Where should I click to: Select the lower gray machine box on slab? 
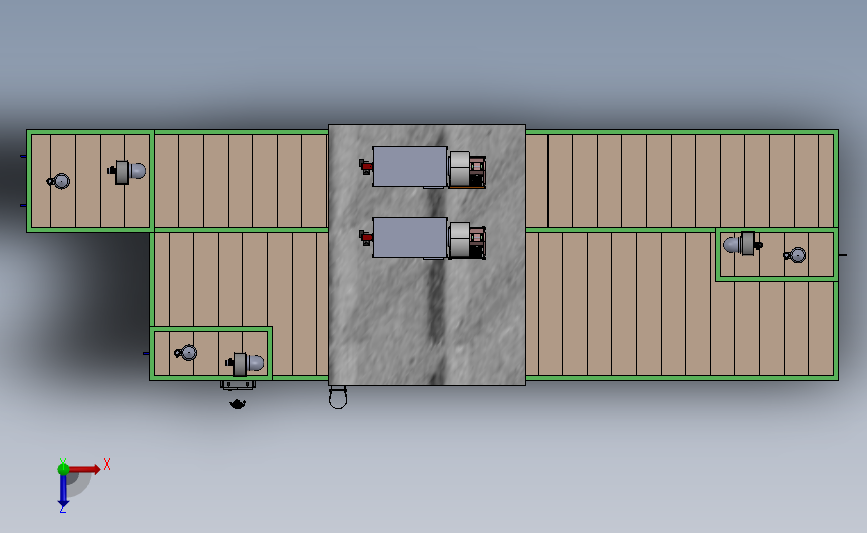click(410, 237)
